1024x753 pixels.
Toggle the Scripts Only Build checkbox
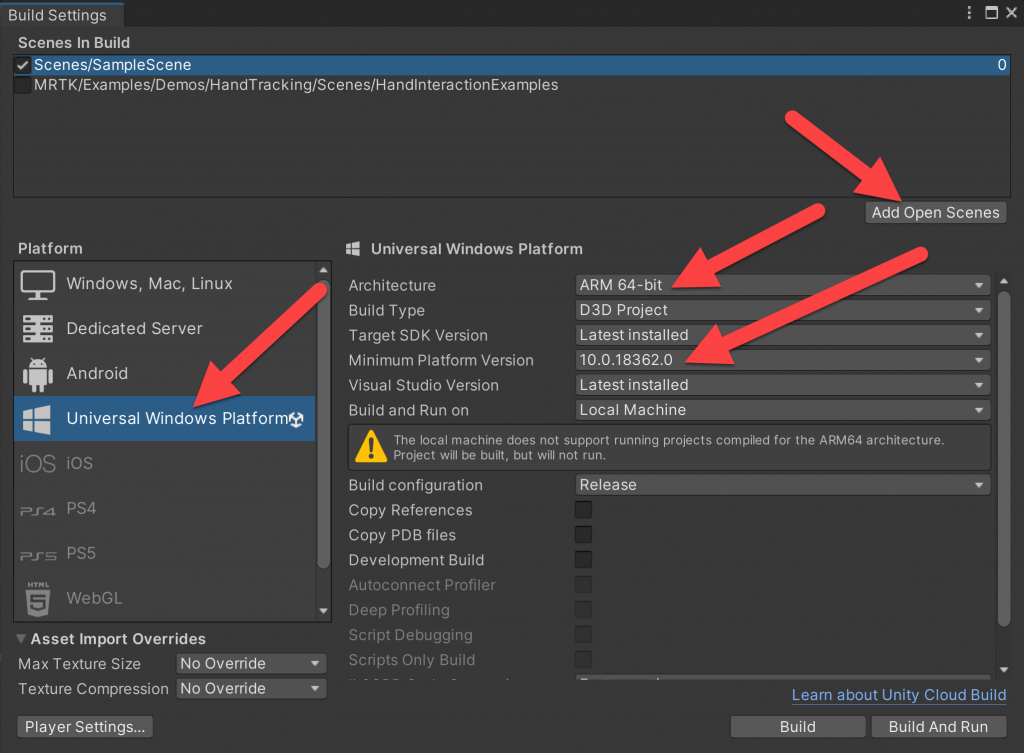click(583, 659)
